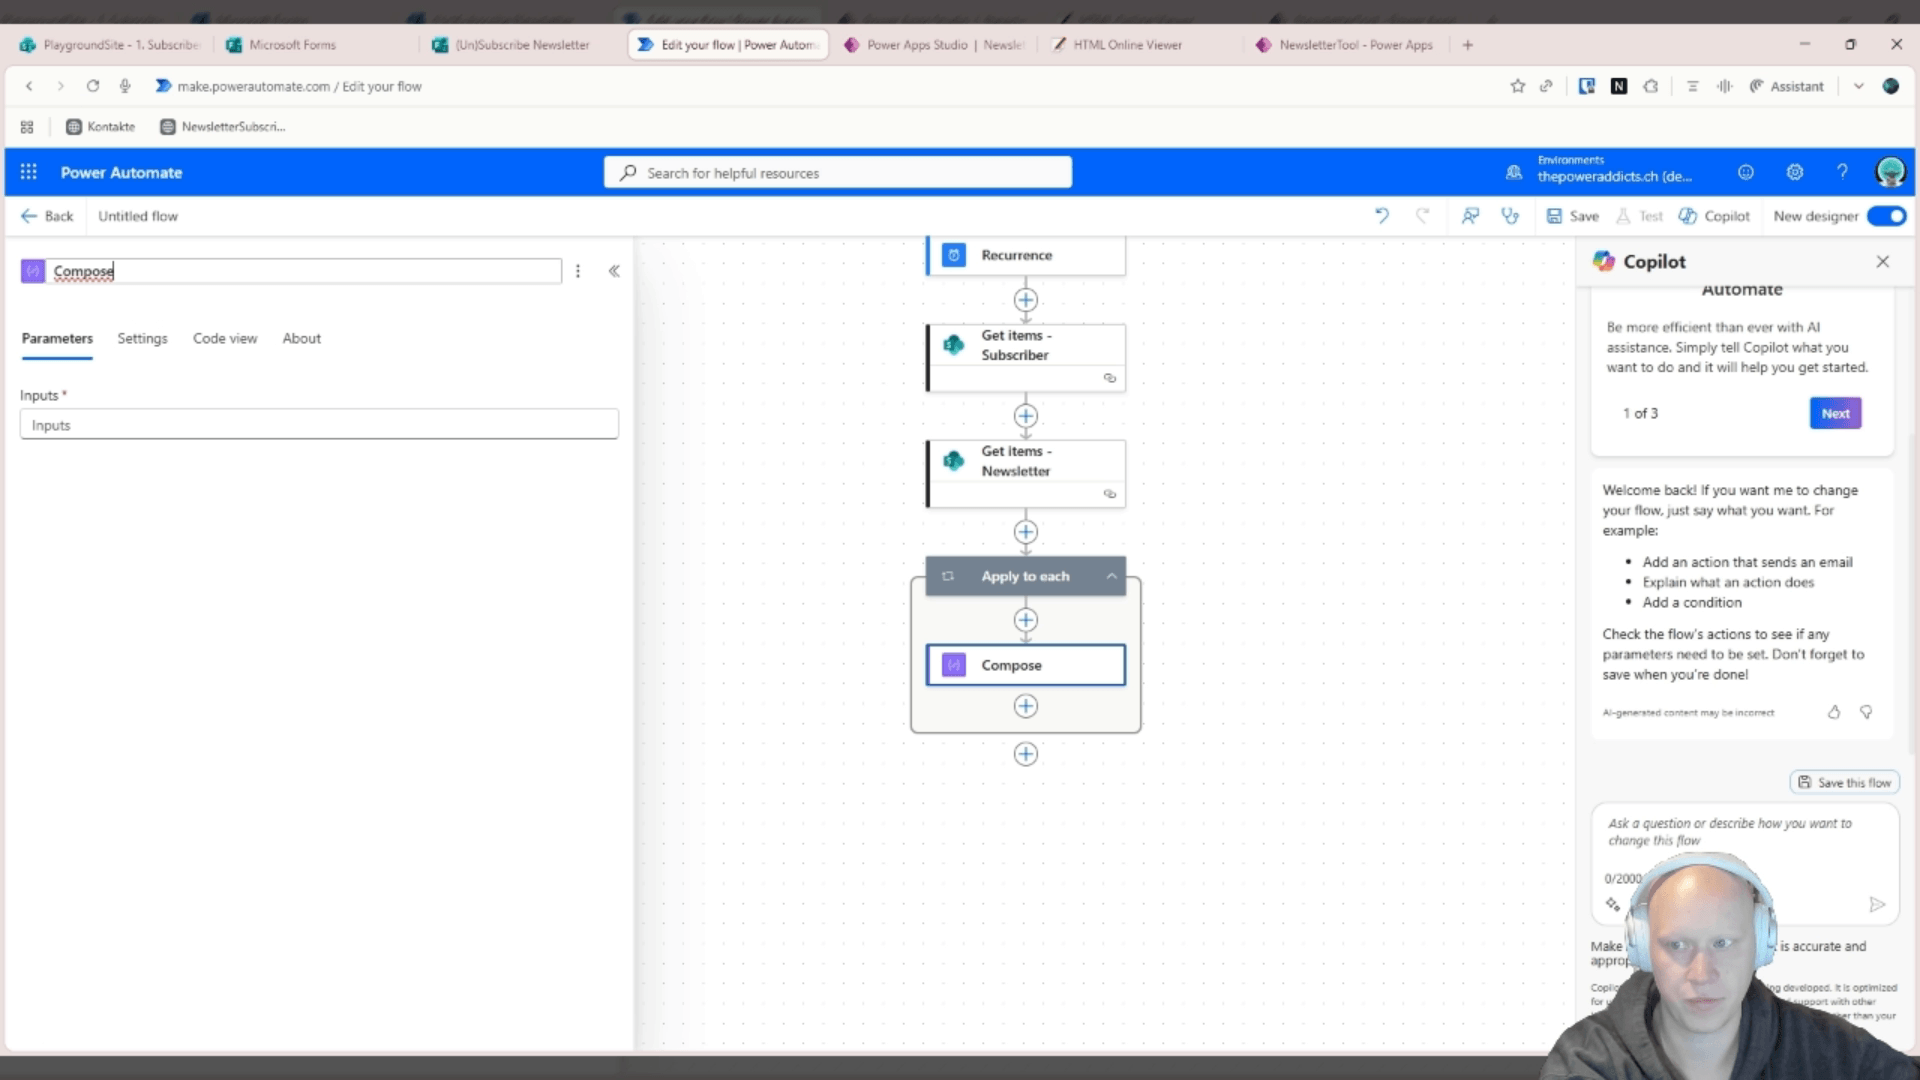This screenshot has width=1920, height=1080.
Task: Bookmark this page with star icon
Action: click(1517, 86)
